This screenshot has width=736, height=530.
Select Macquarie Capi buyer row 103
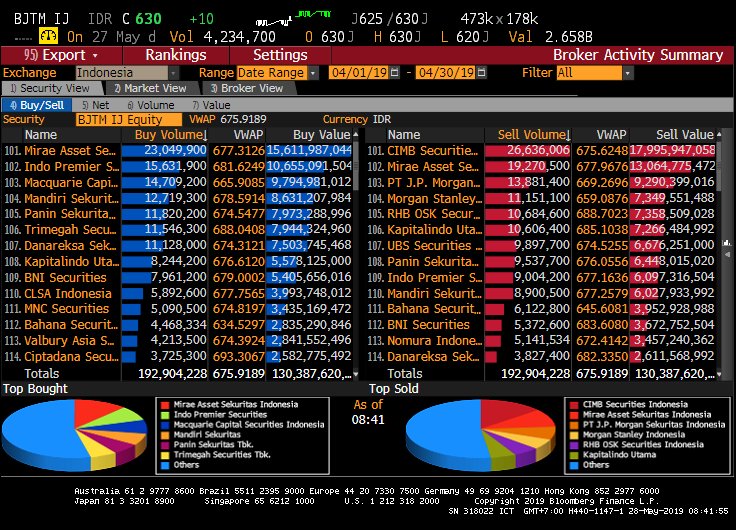(x=177, y=182)
